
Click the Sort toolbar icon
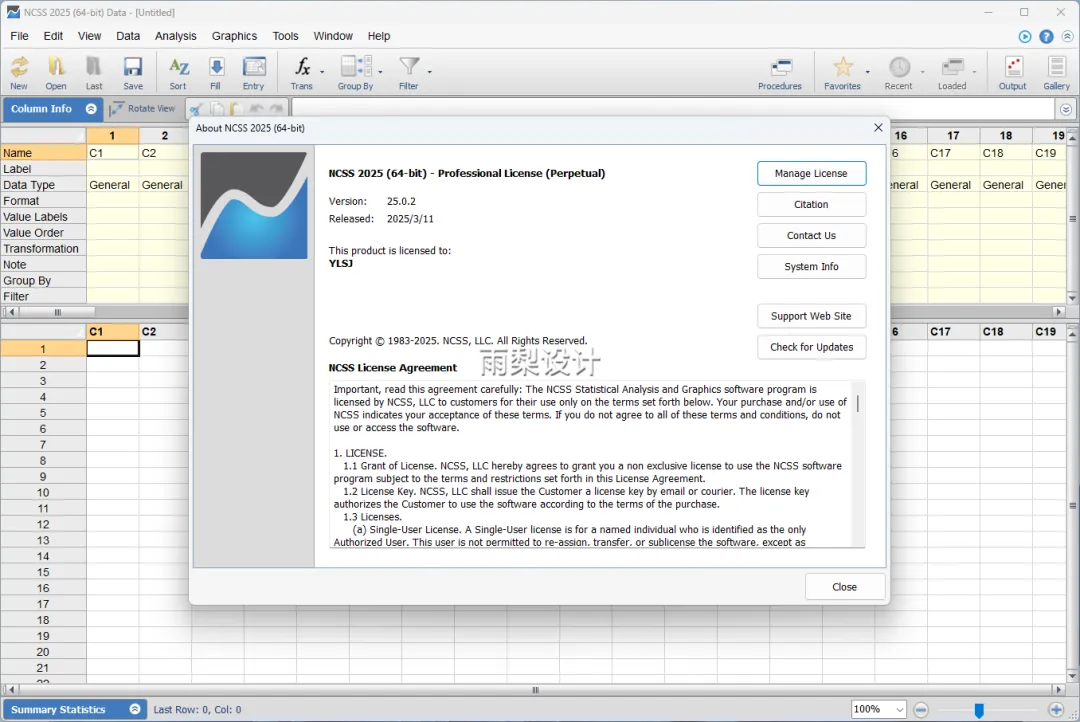(x=178, y=72)
